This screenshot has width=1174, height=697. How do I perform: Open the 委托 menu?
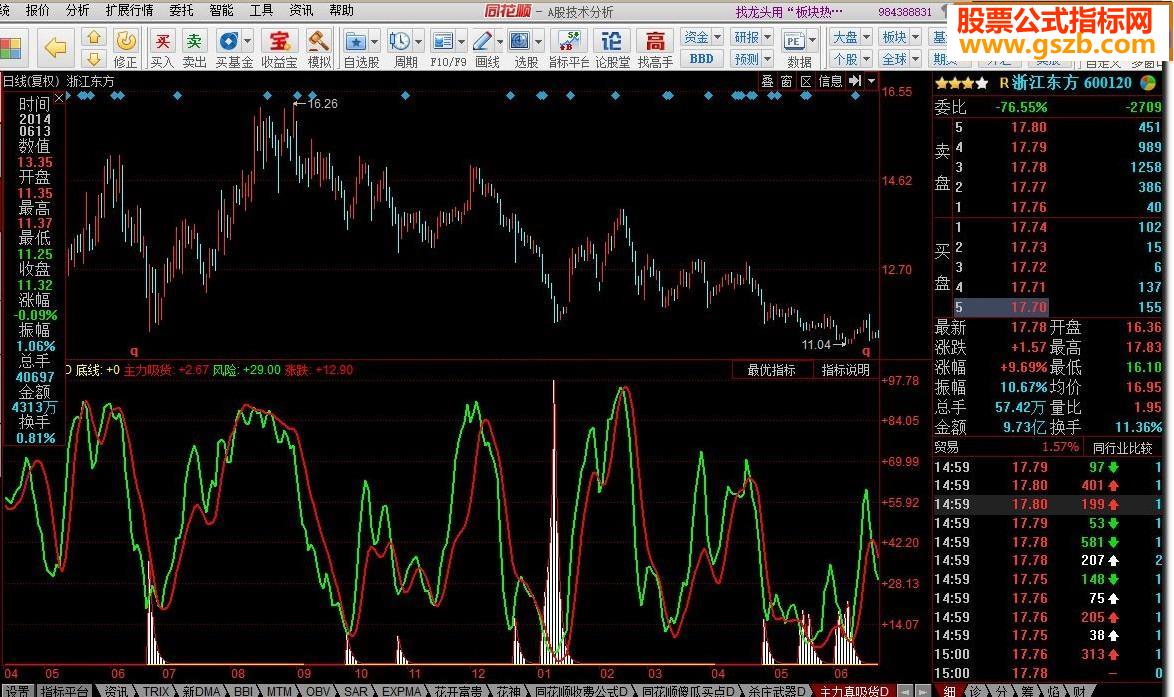pyautogui.click(x=181, y=10)
